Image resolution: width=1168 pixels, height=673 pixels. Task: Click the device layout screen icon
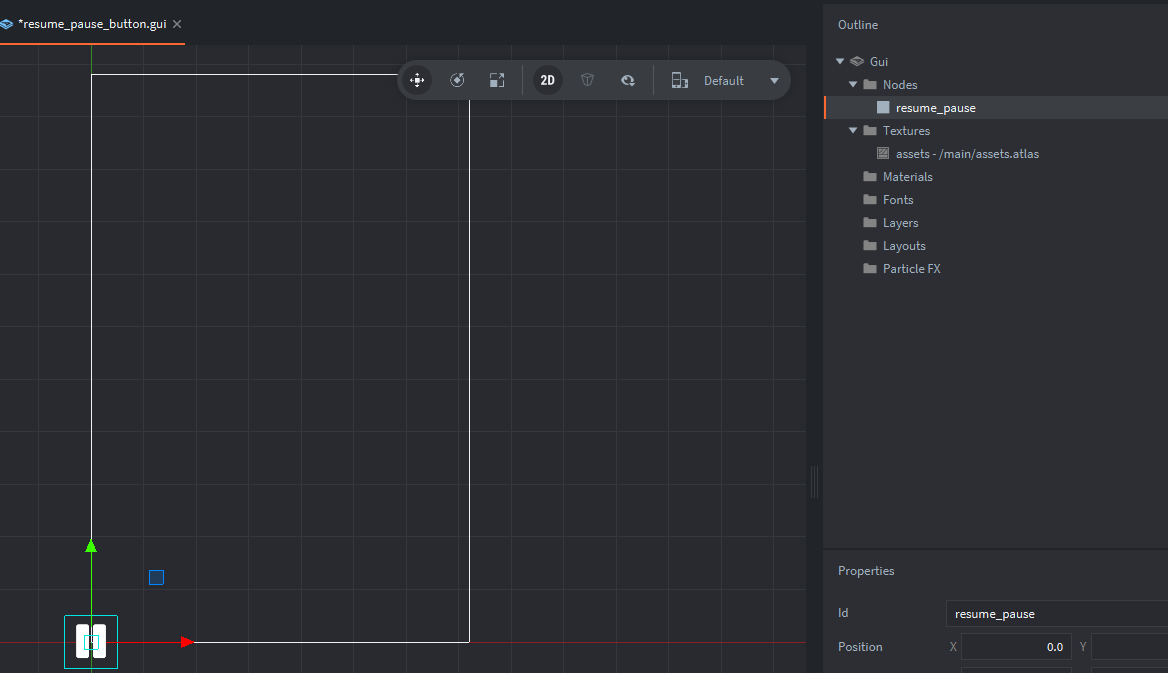tap(679, 81)
